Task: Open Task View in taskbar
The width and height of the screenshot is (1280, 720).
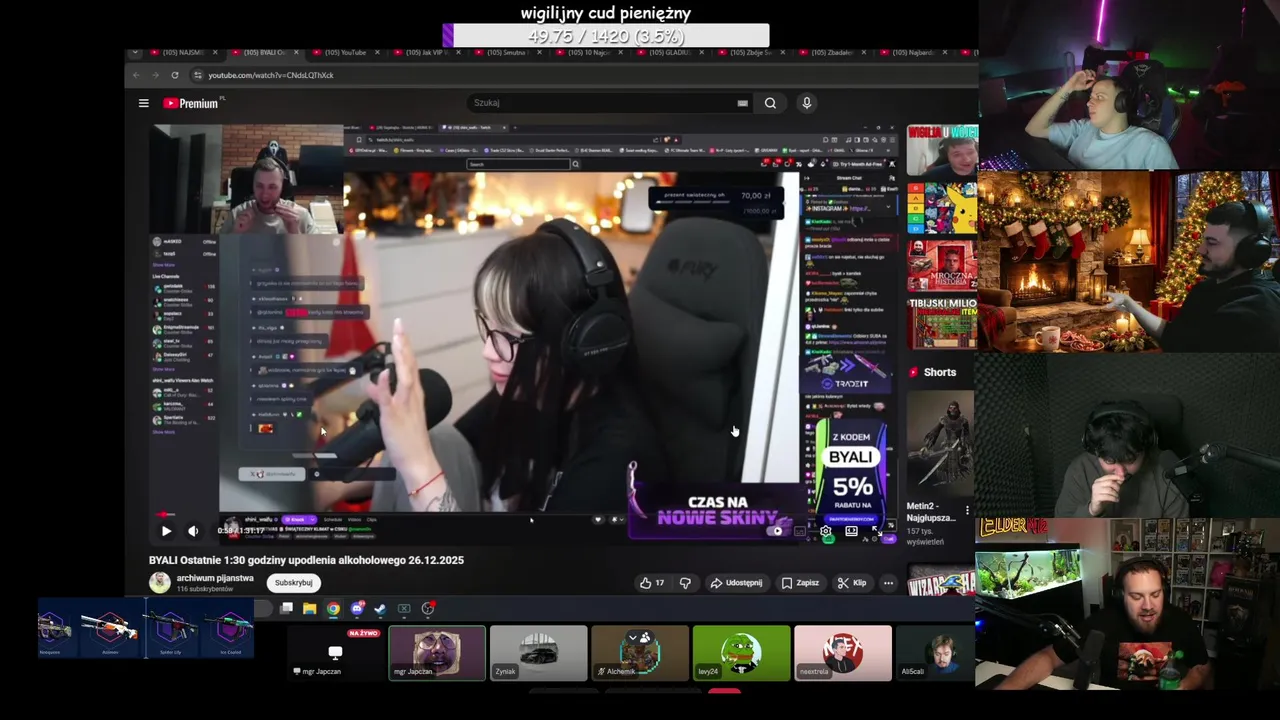Action: [286, 608]
